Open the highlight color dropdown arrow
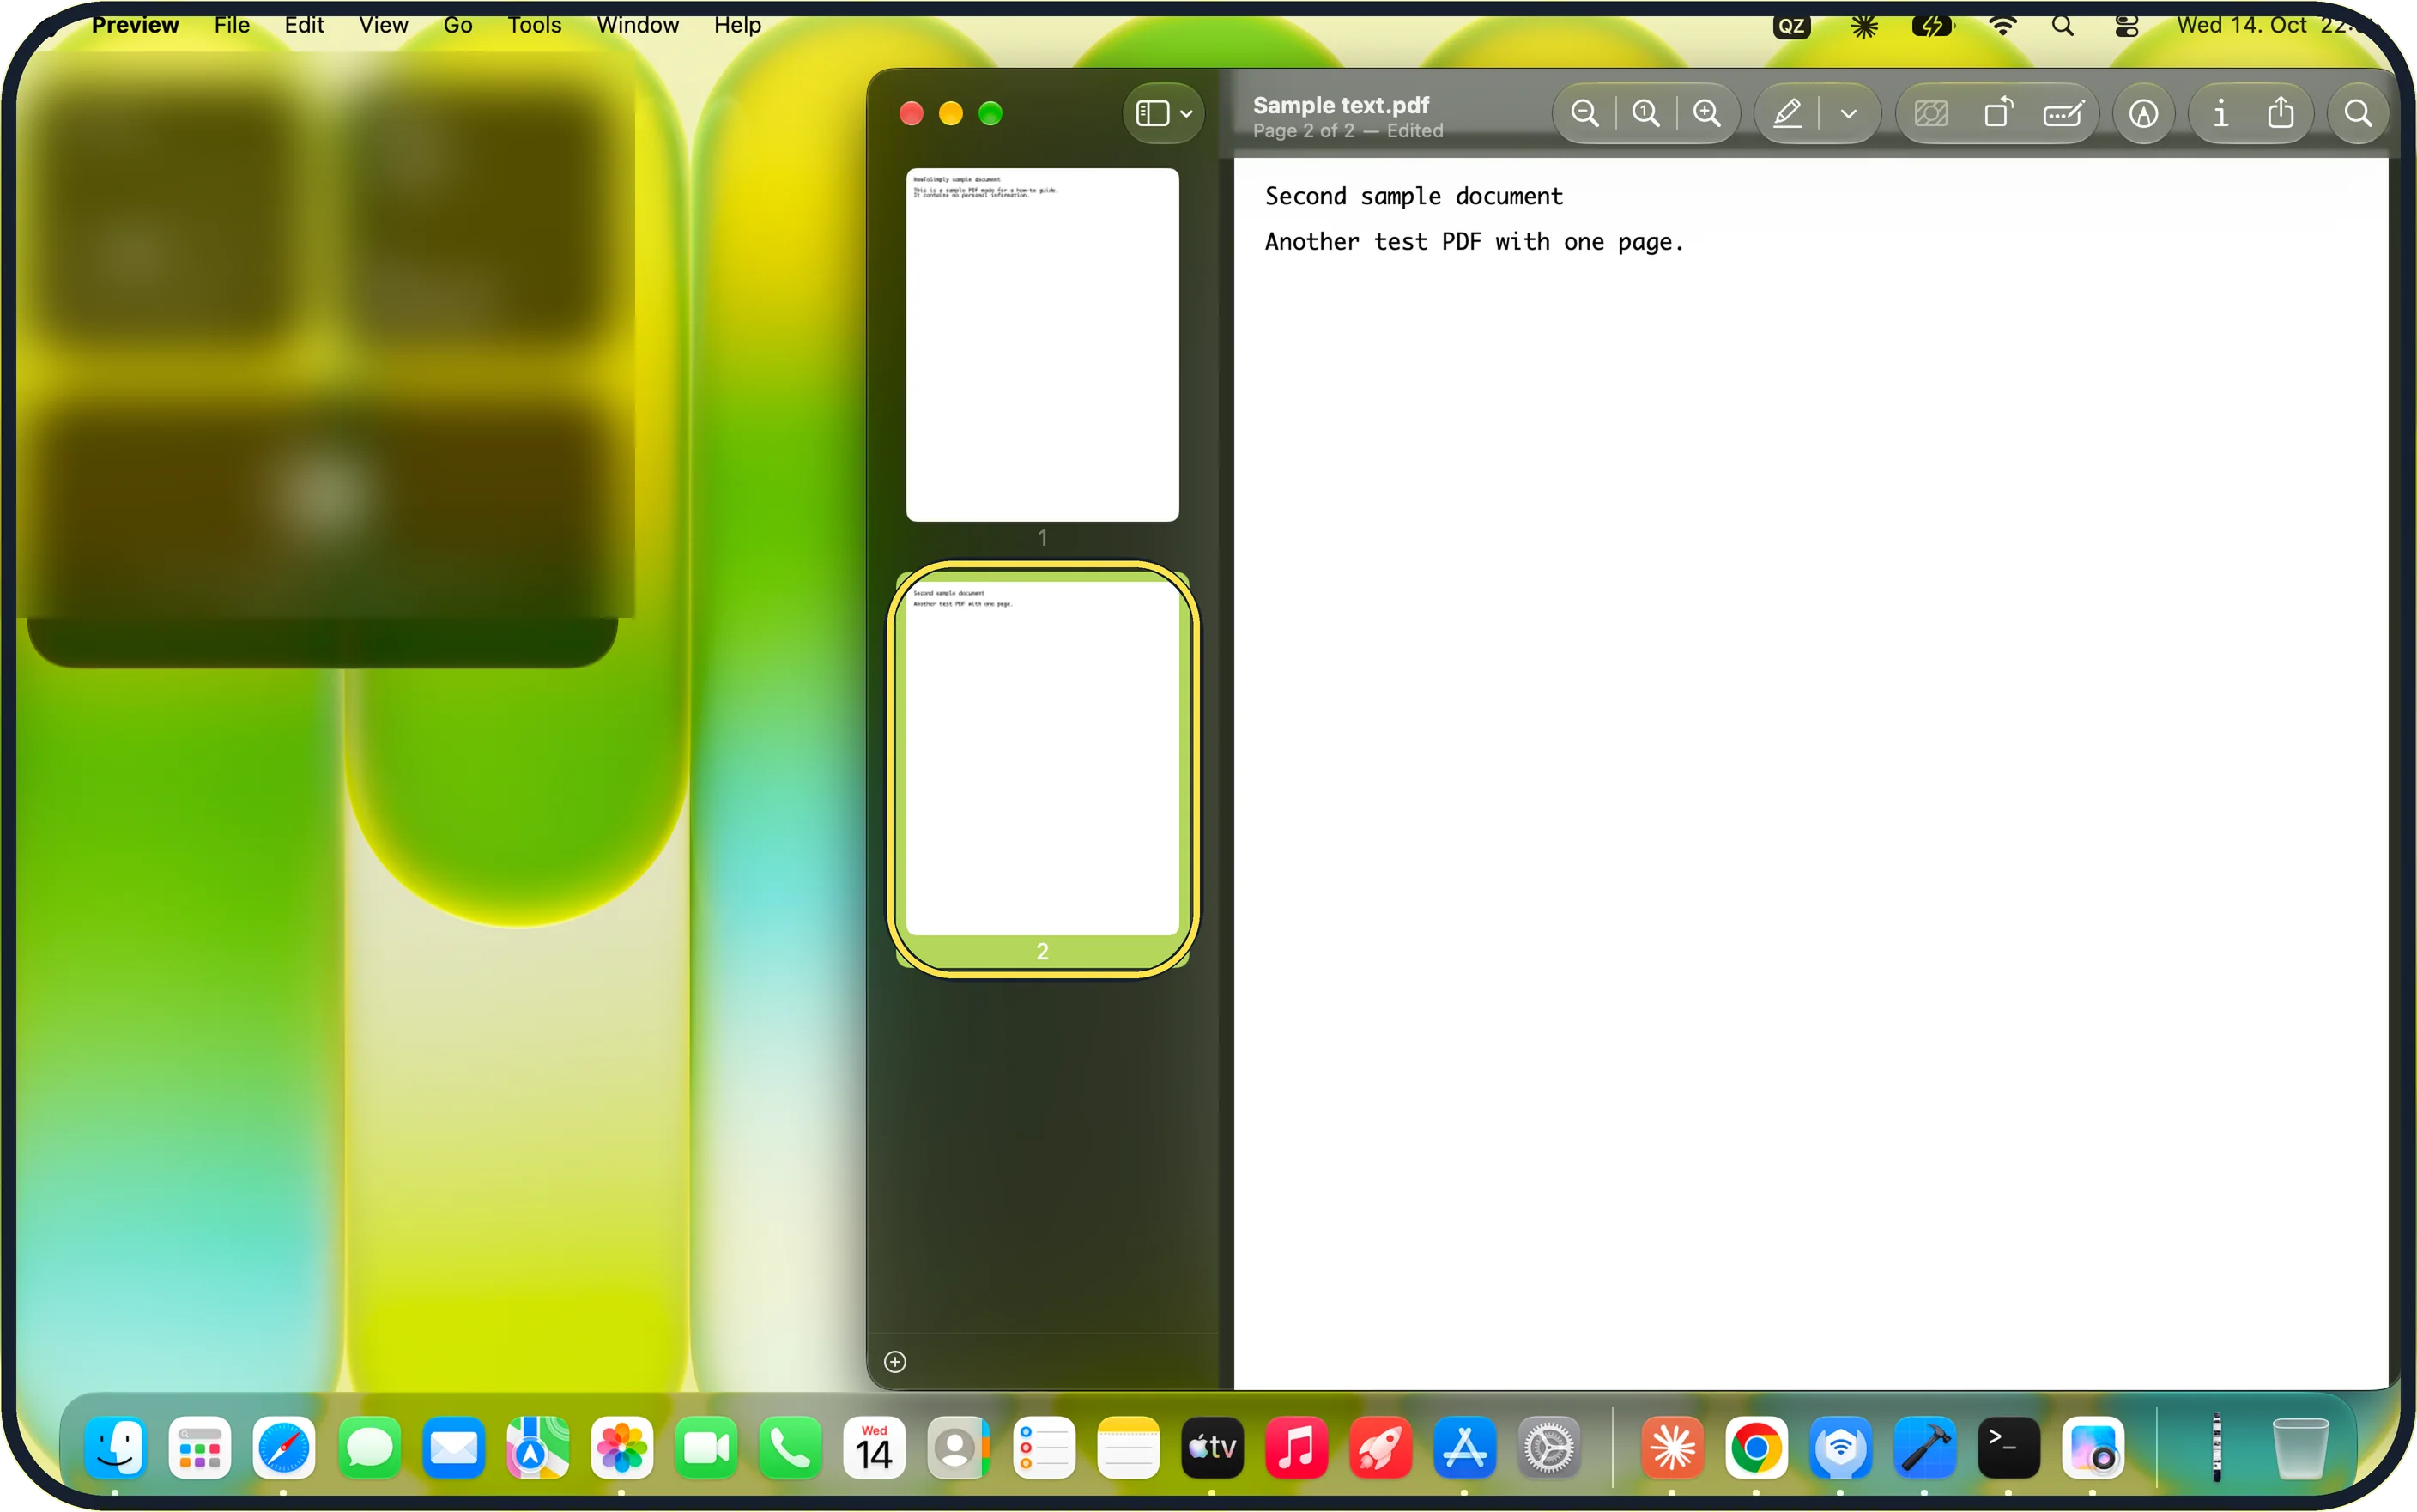The width and height of the screenshot is (2417, 1512). (1848, 114)
